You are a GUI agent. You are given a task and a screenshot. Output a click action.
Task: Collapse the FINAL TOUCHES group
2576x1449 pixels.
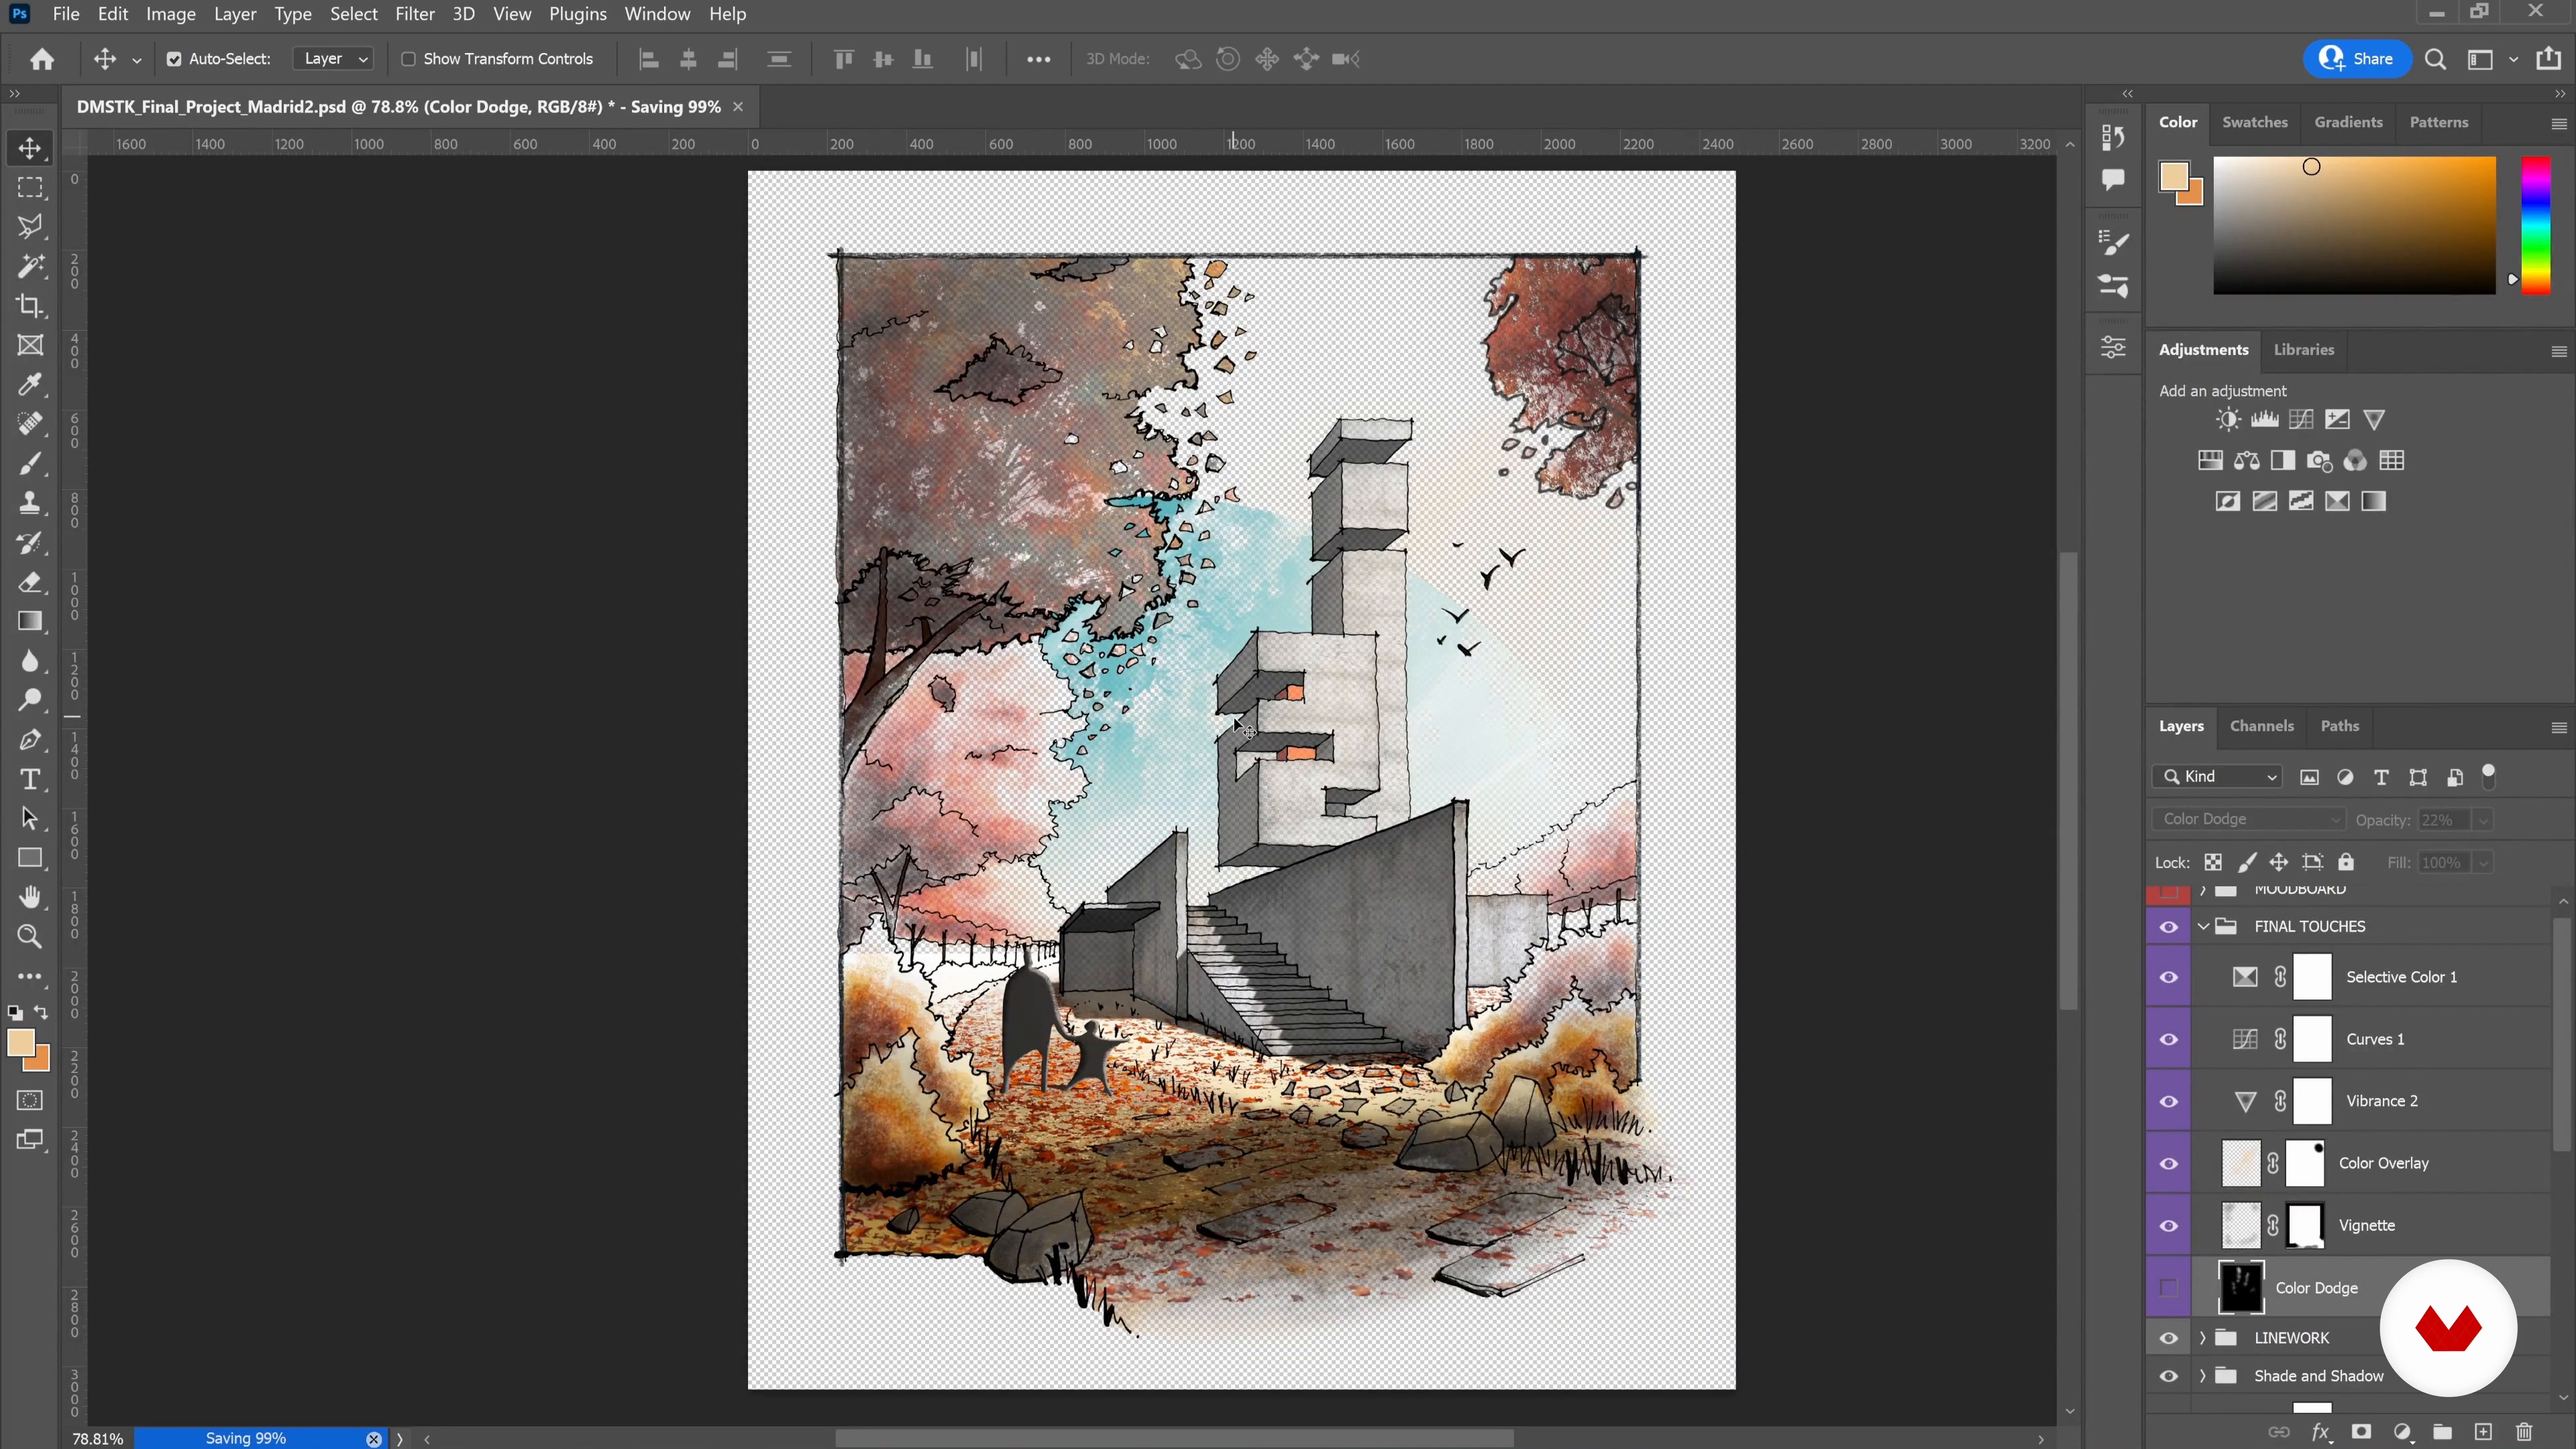click(x=2203, y=927)
